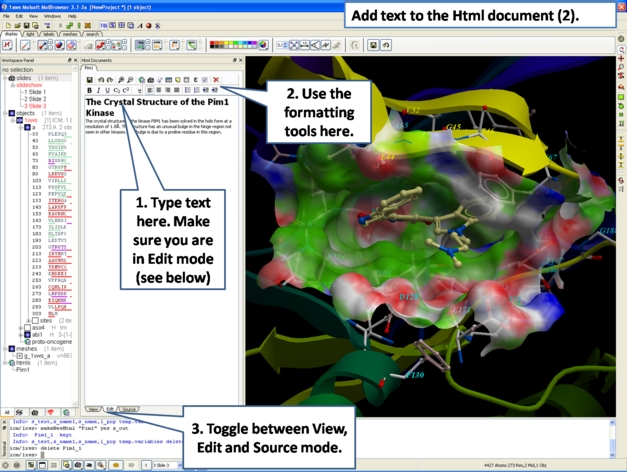Switch to the labels tab
This screenshot has height=472, width=627.
(x=49, y=33)
